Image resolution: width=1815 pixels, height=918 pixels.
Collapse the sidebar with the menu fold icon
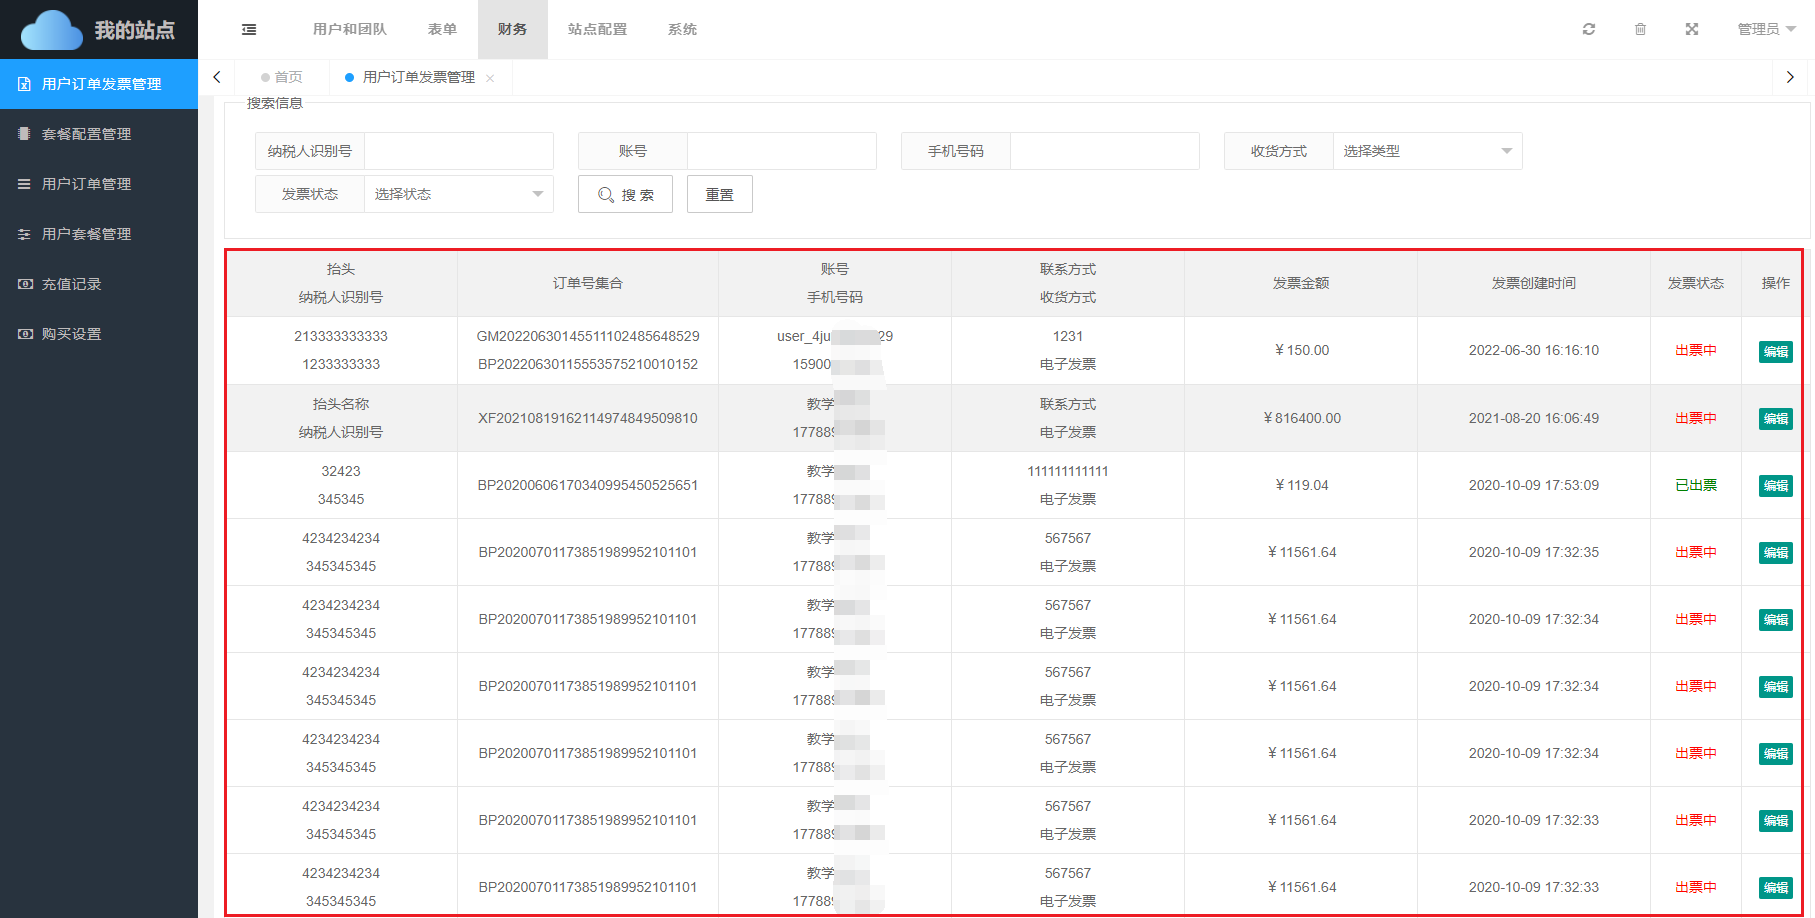click(x=249, y=30)
